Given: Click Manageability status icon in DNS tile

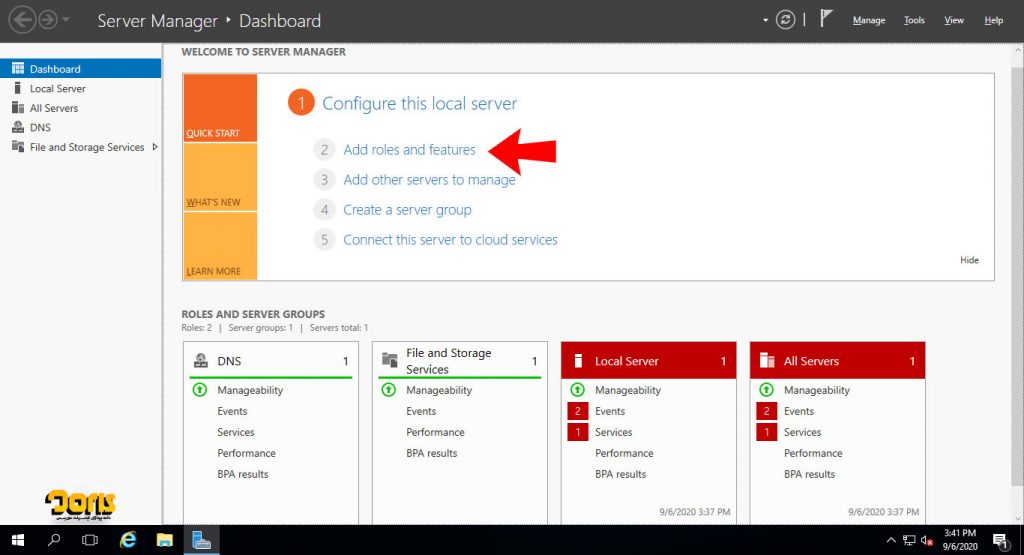Looking at the screenshot, I should coord(200,390).
